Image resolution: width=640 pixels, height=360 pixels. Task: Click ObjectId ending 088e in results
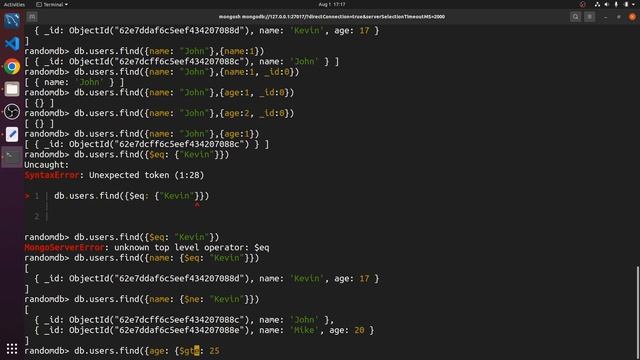tap(159, 330)
